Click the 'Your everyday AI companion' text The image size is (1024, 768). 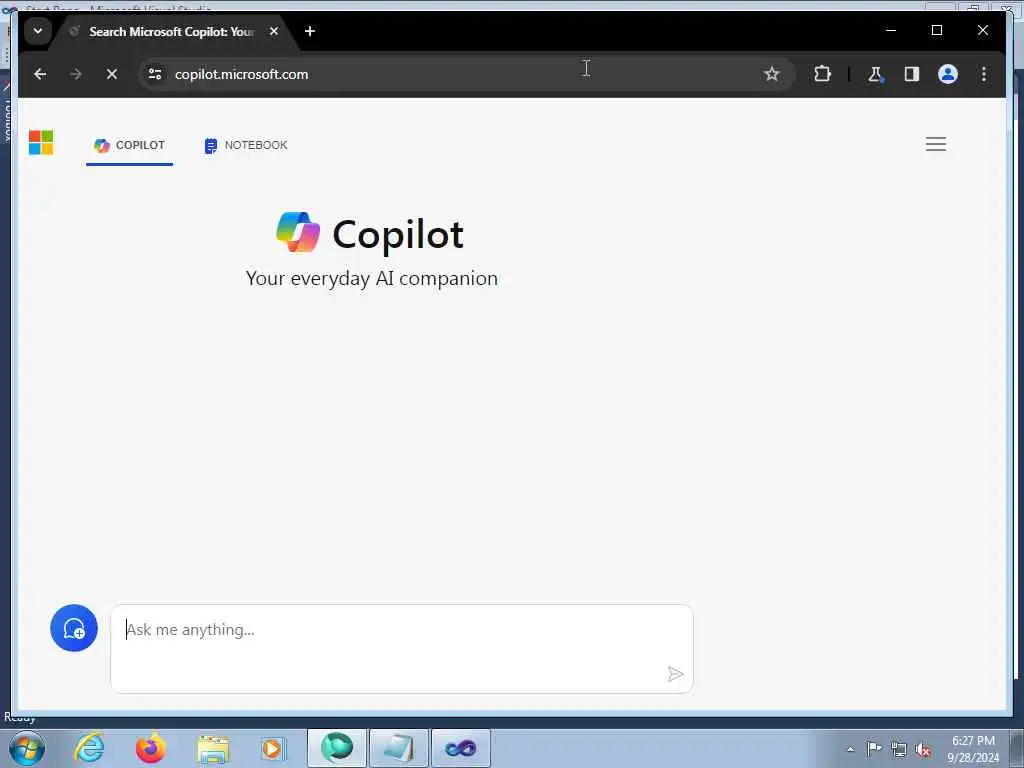pyautogui.click(x=372, y=279)
